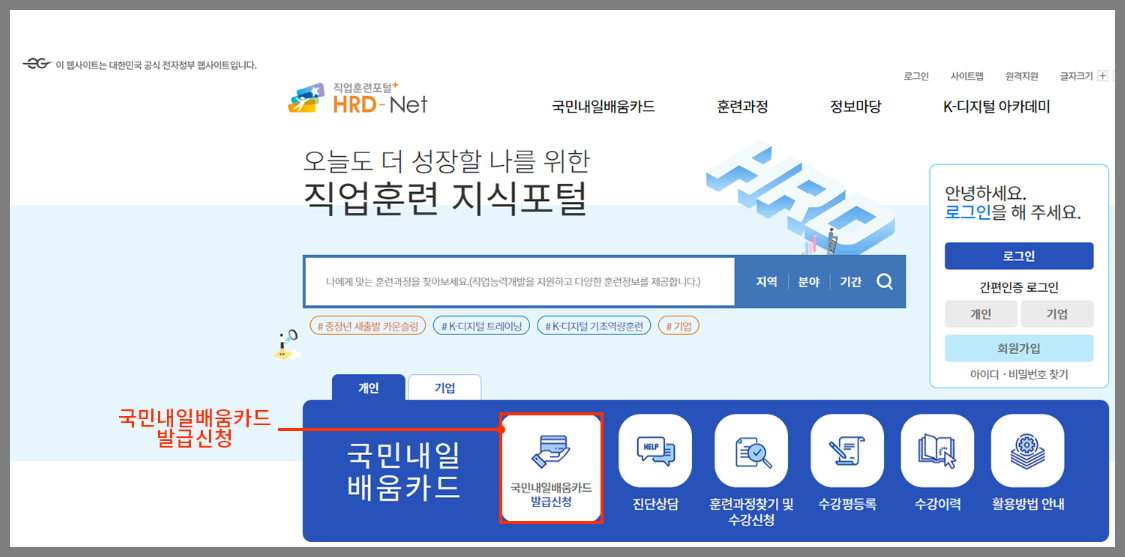Open the 분야 search filter
1125x557 pixels.
coord(809,281)
